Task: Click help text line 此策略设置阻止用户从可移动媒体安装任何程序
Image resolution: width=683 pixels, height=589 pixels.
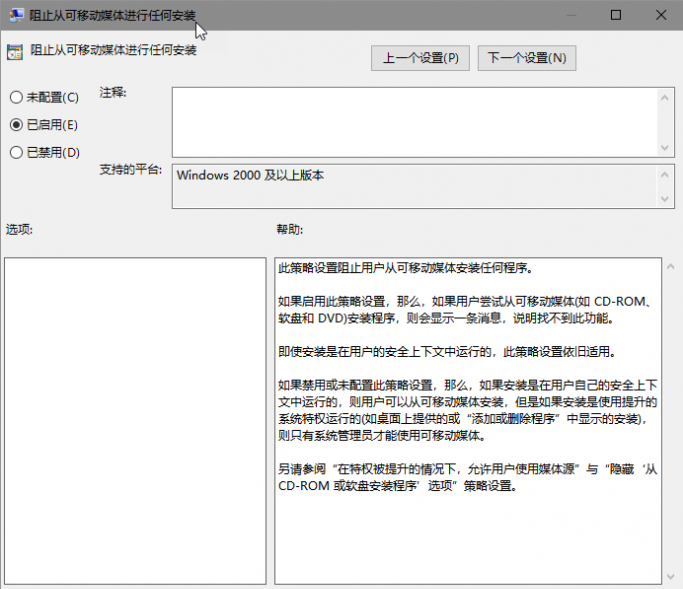Action: coord(406,268)
